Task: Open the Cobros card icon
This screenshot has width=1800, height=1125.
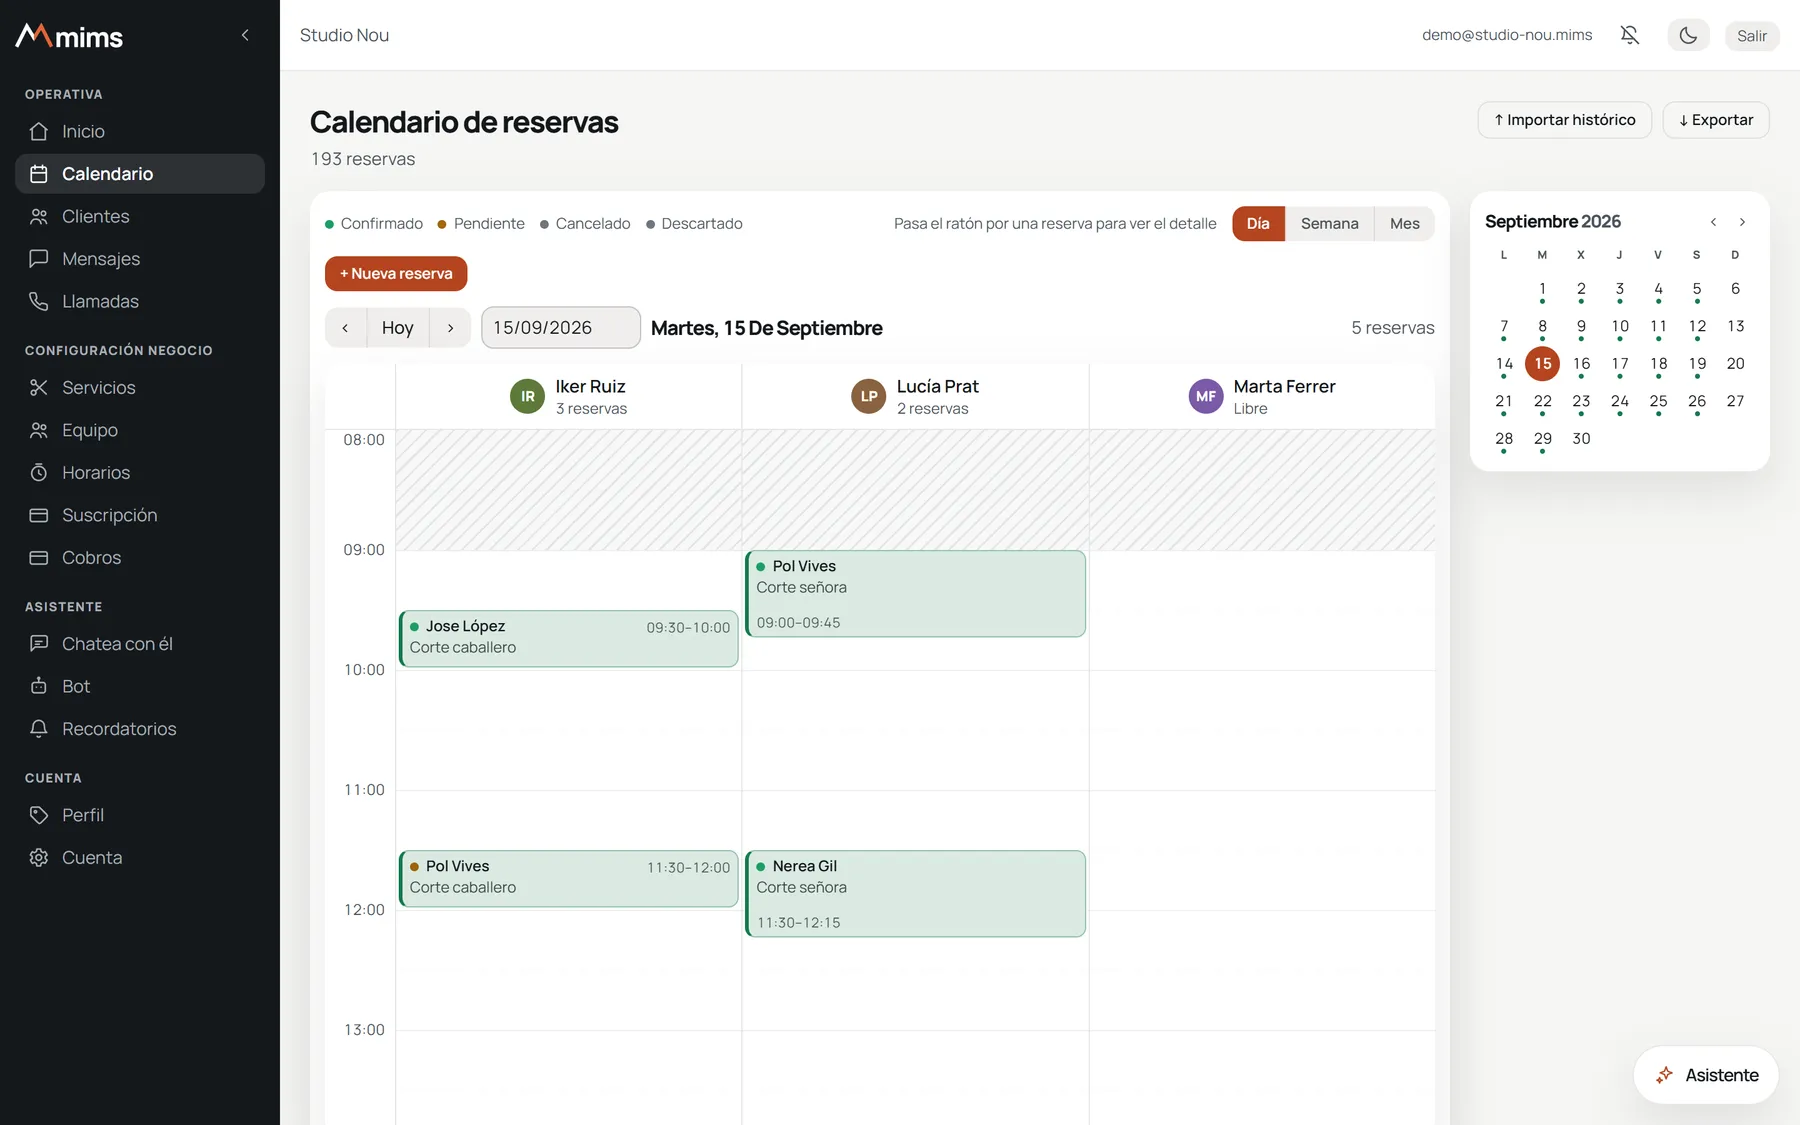Action: (x=39, y=558)
